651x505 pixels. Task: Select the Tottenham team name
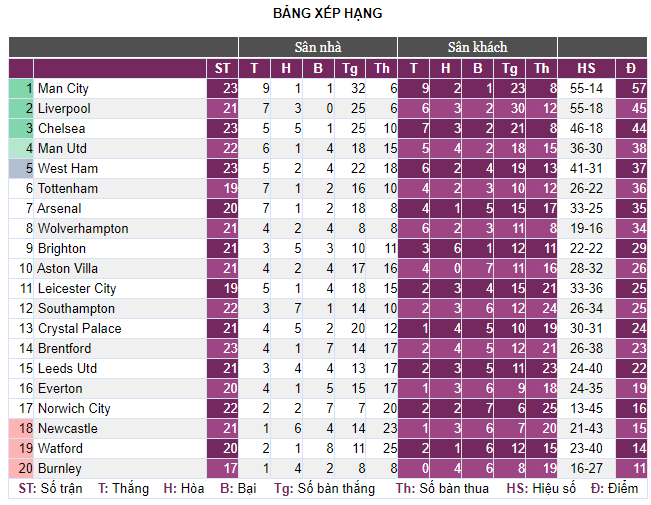tap(68, 189)
